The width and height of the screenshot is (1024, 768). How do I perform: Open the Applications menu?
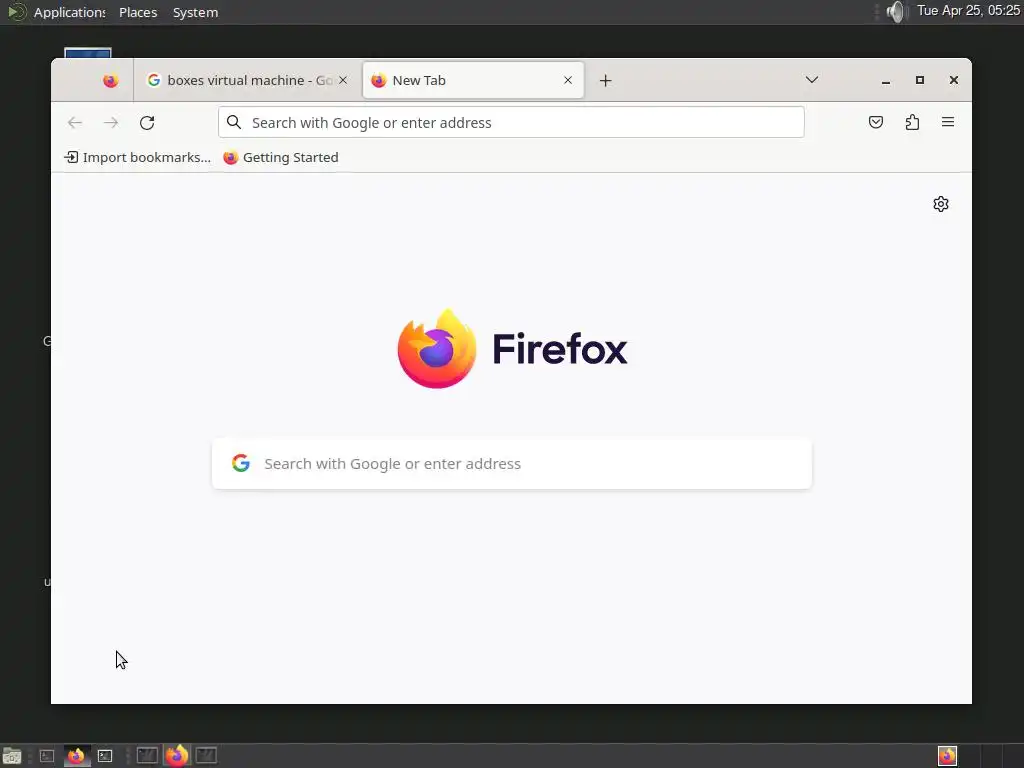69,12
